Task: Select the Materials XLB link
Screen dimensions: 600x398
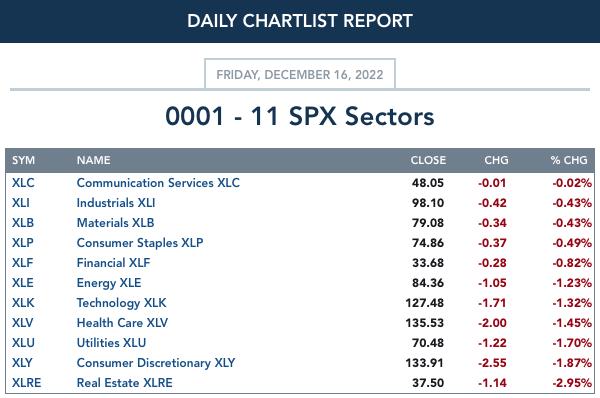Action: click(x=116, y=223)
